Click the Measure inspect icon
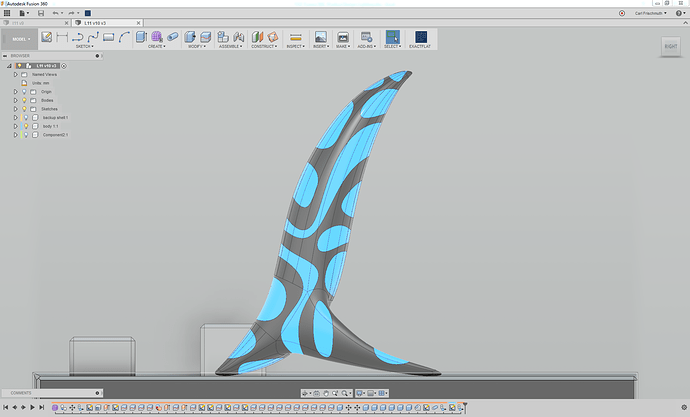690x417 pixels. (296, 37)
